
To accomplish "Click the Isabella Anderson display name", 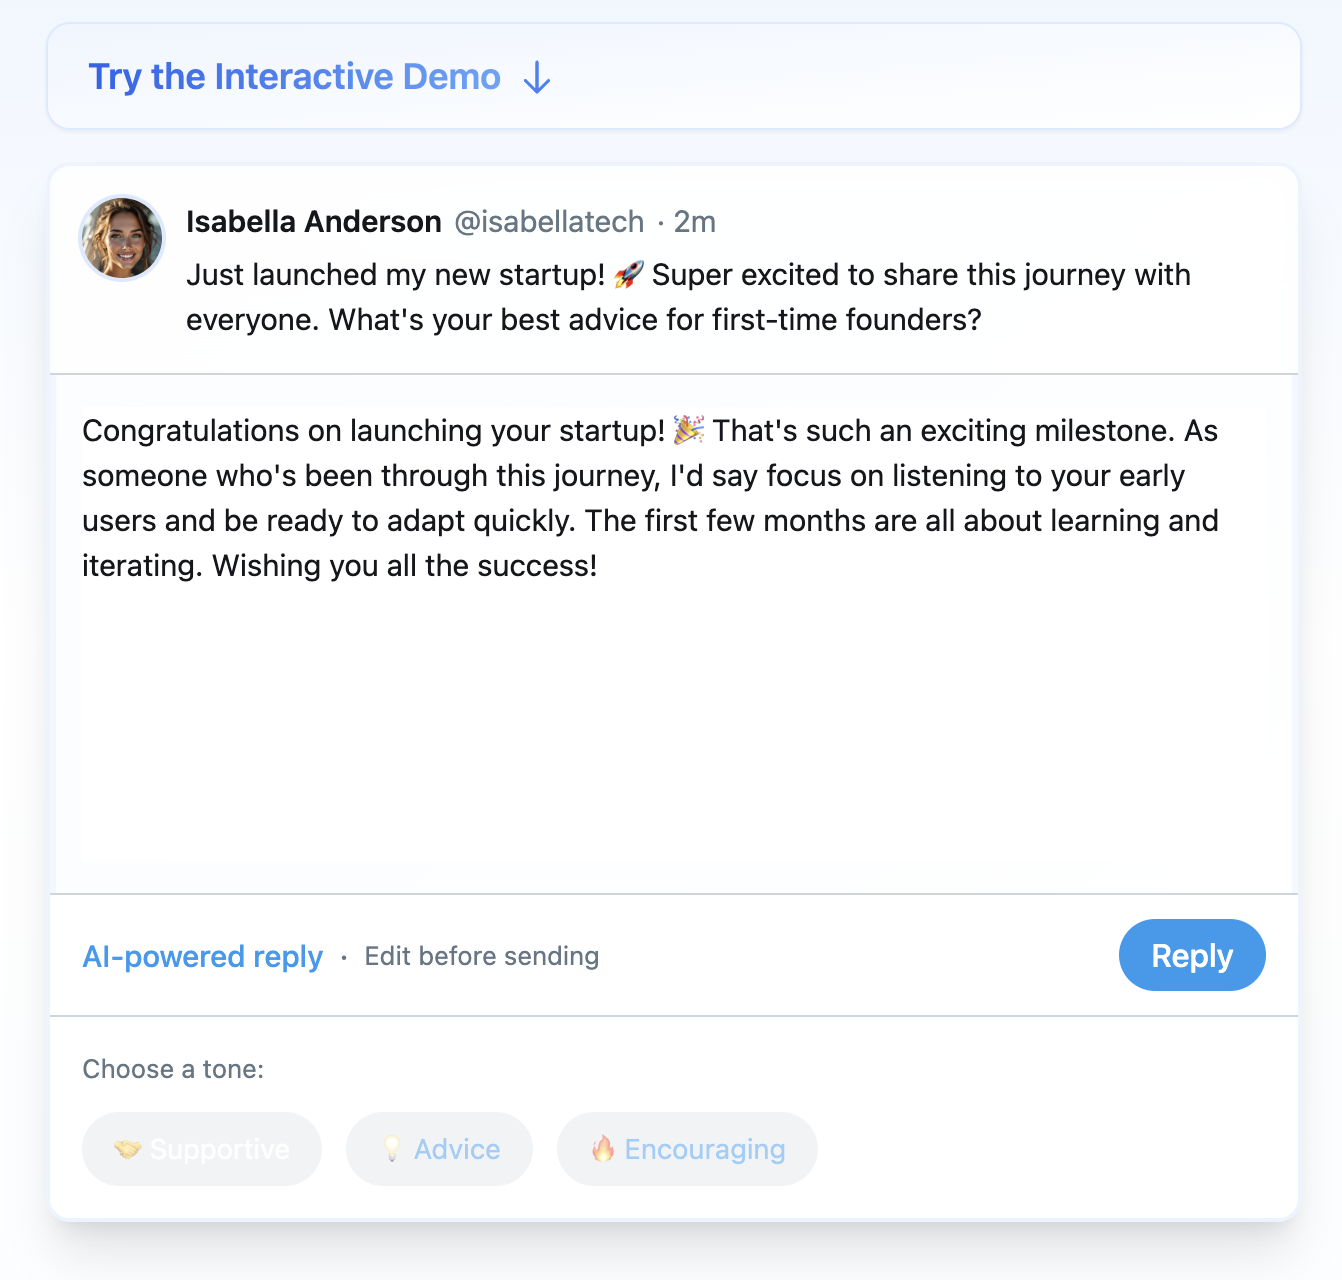I will point(313,222).
